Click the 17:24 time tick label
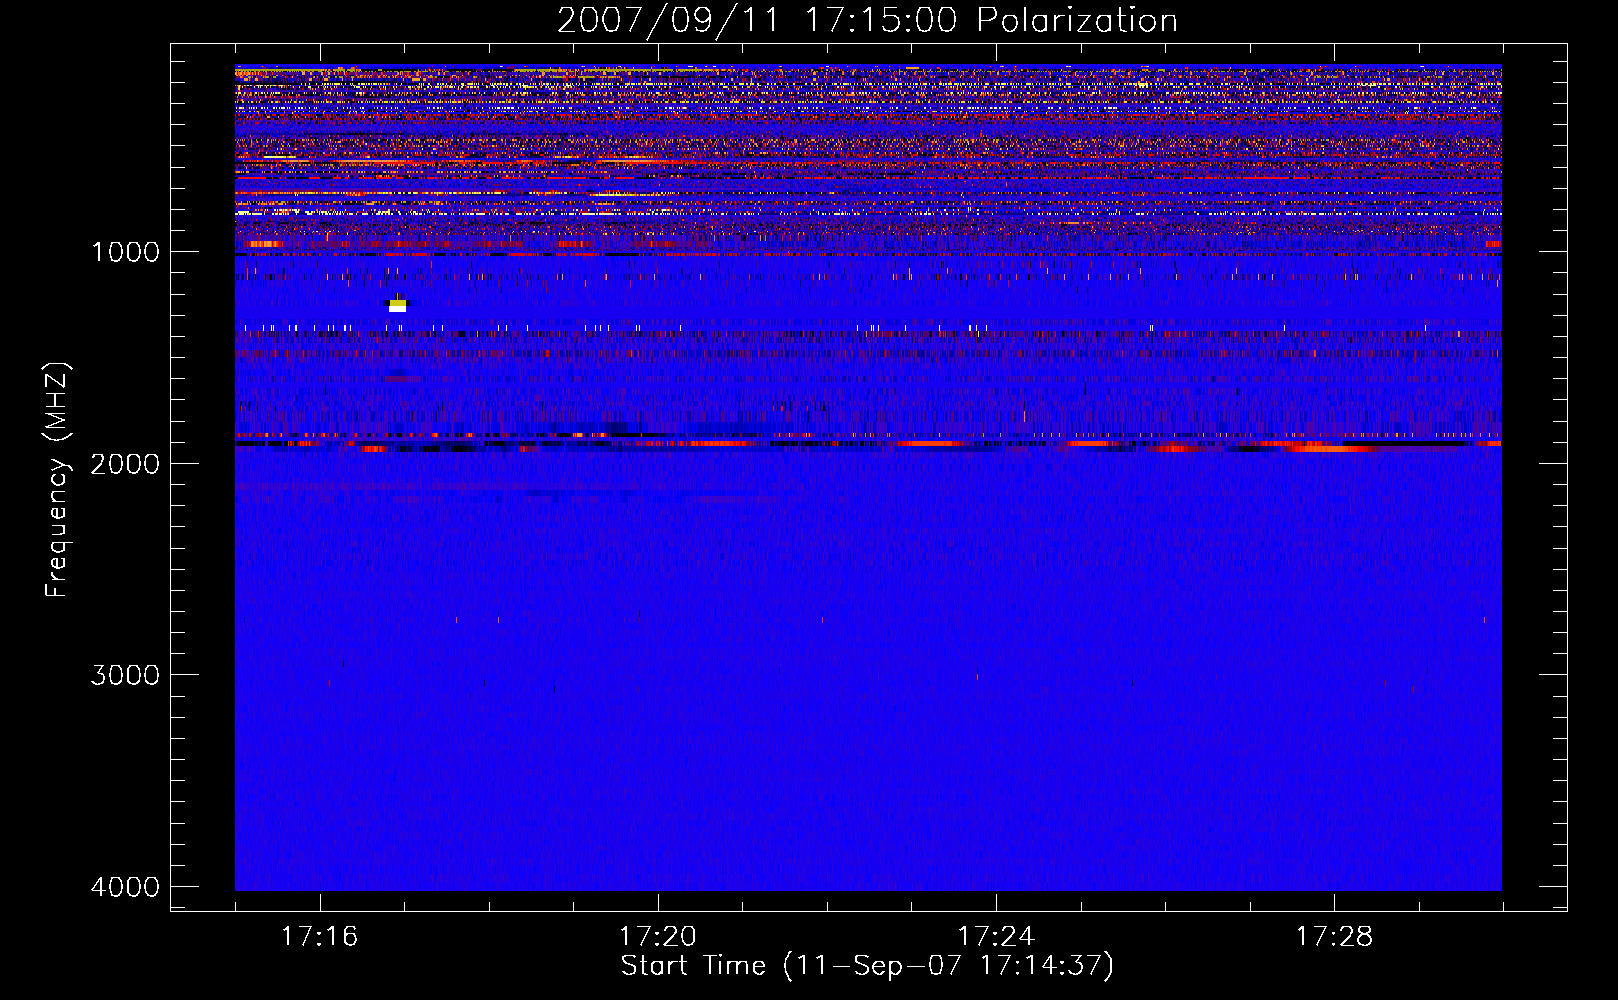This screenshot has height=1000, width=1618. coord(996,937)
